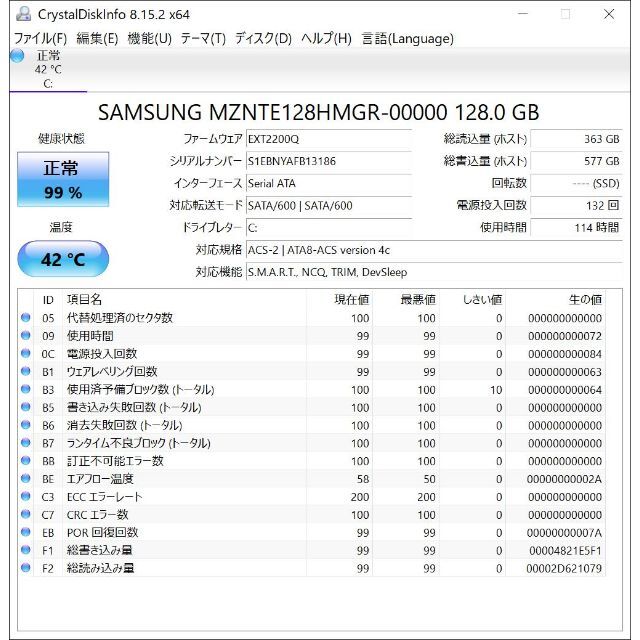
Task: Open the 言語(Language) menu
Action: 407,38
